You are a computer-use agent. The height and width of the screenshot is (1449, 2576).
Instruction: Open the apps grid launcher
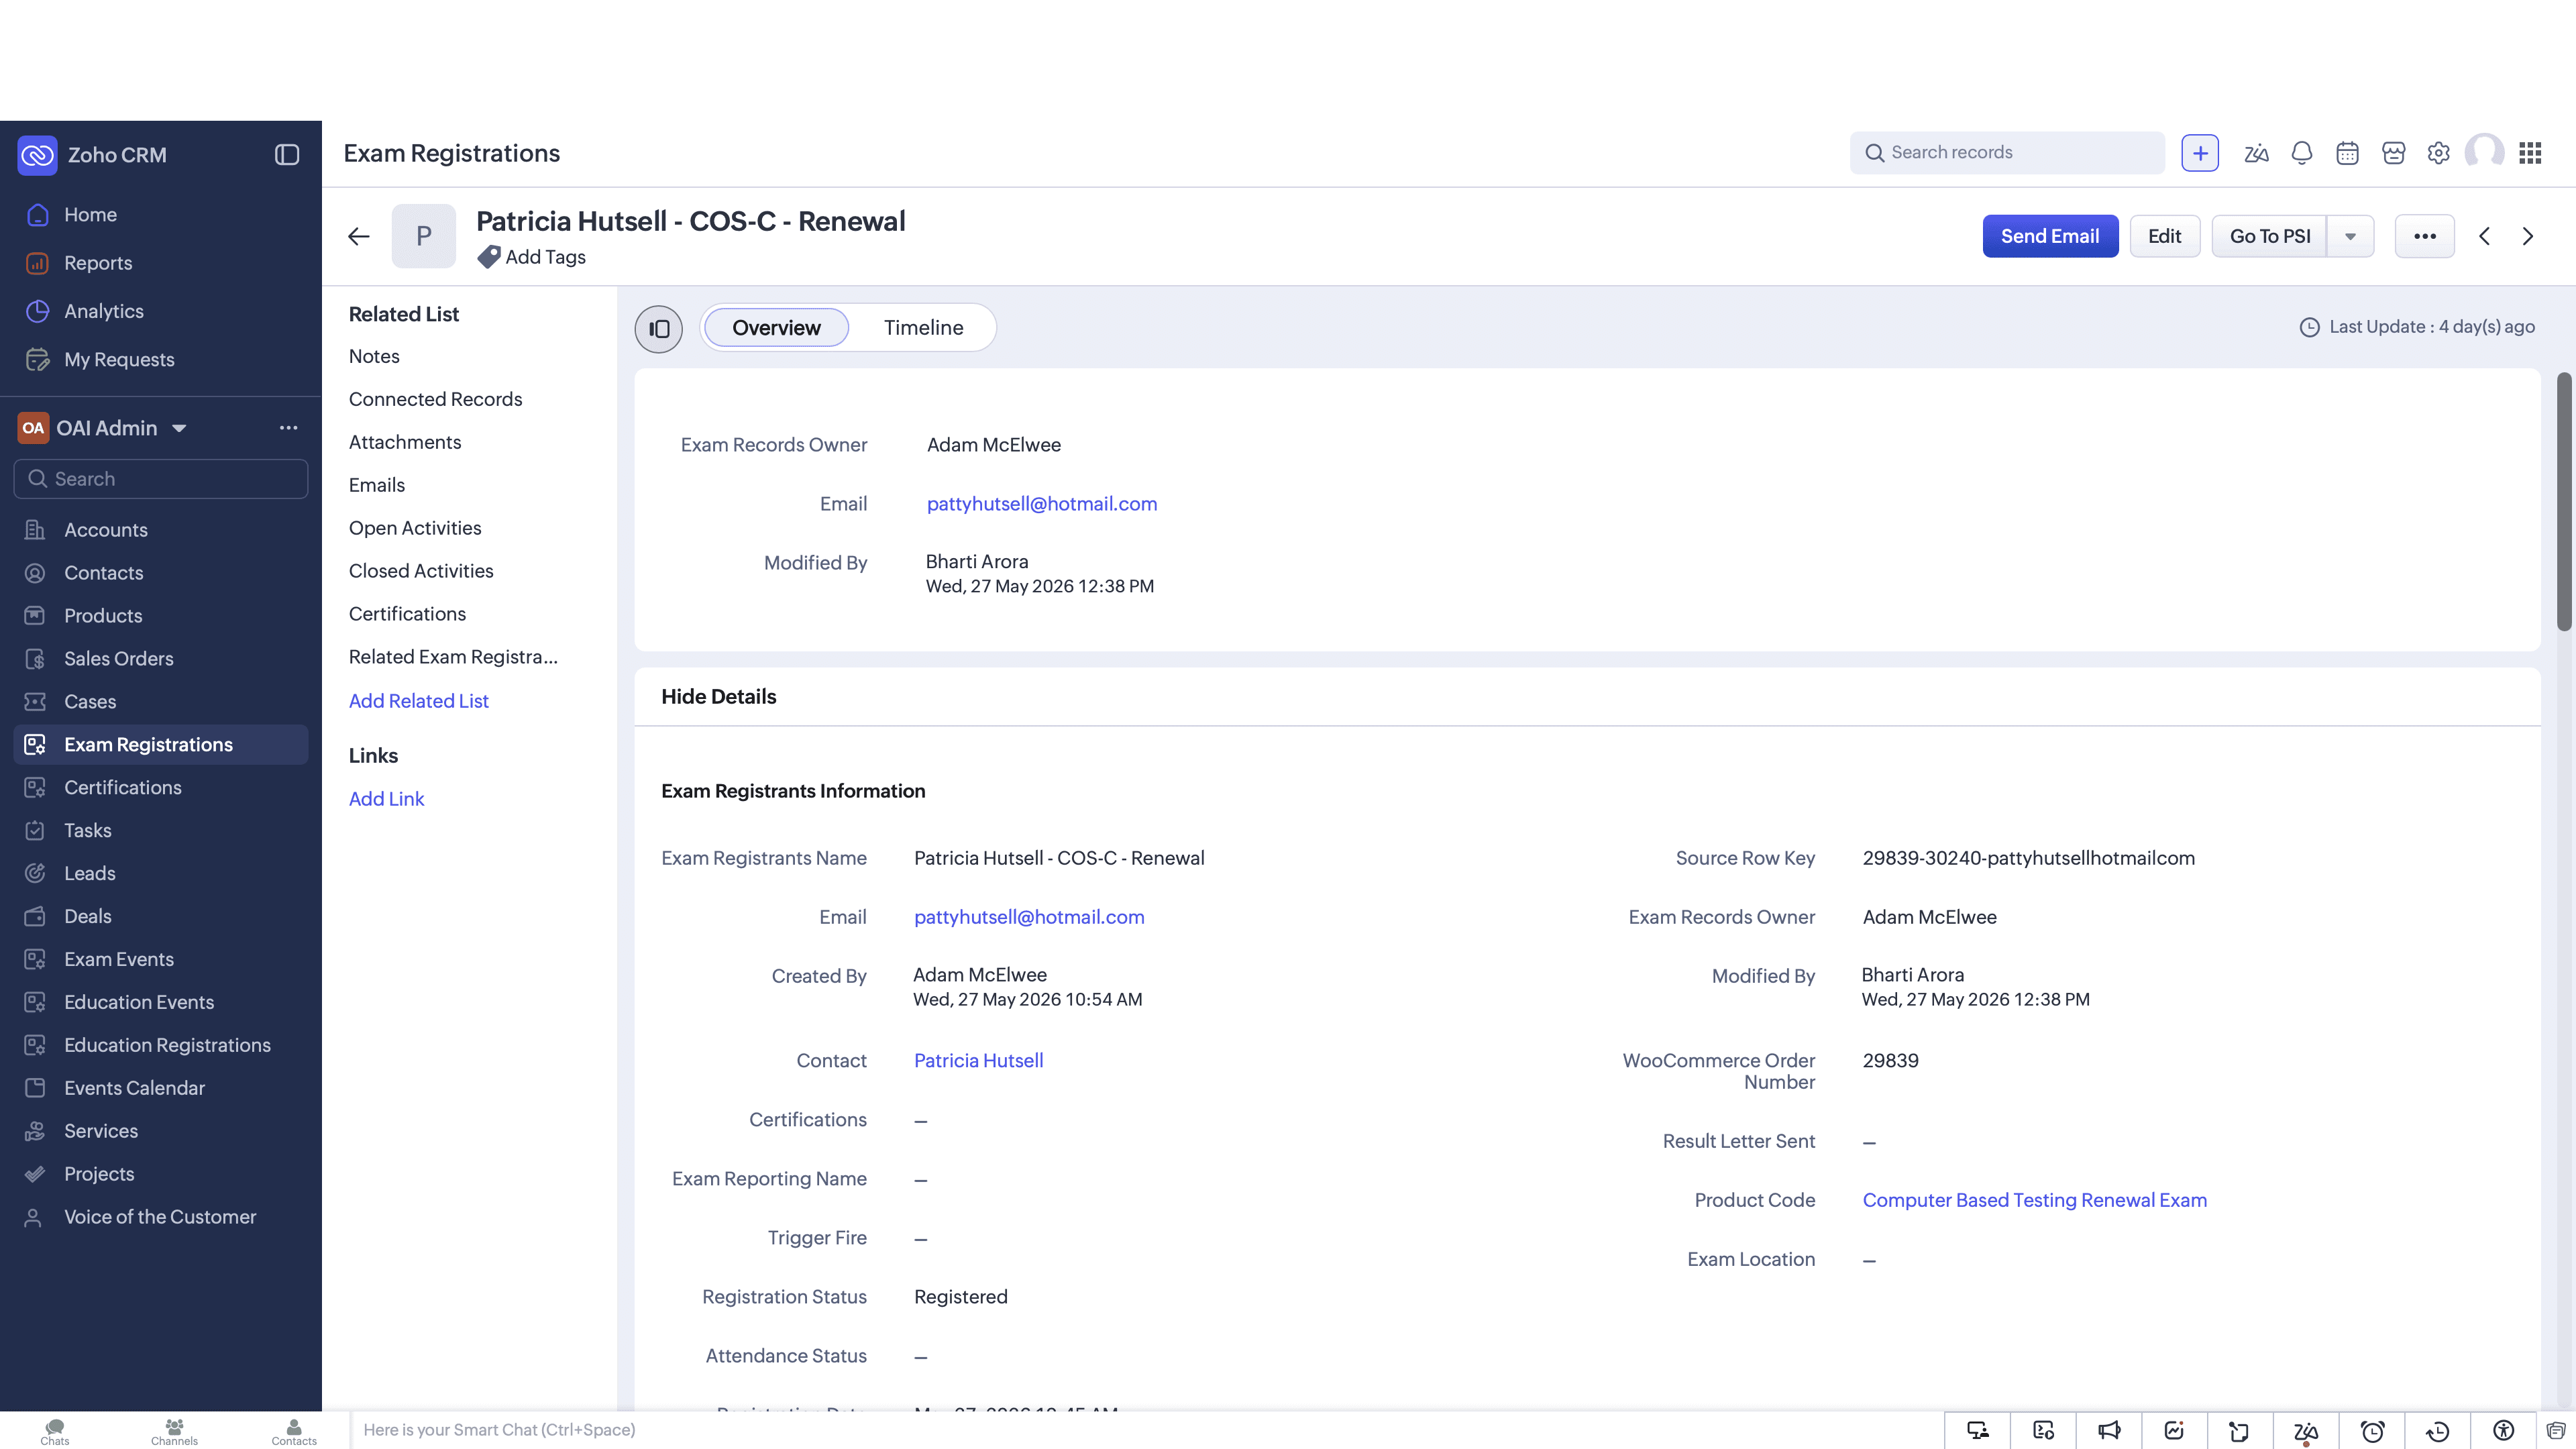point(2530,153)
